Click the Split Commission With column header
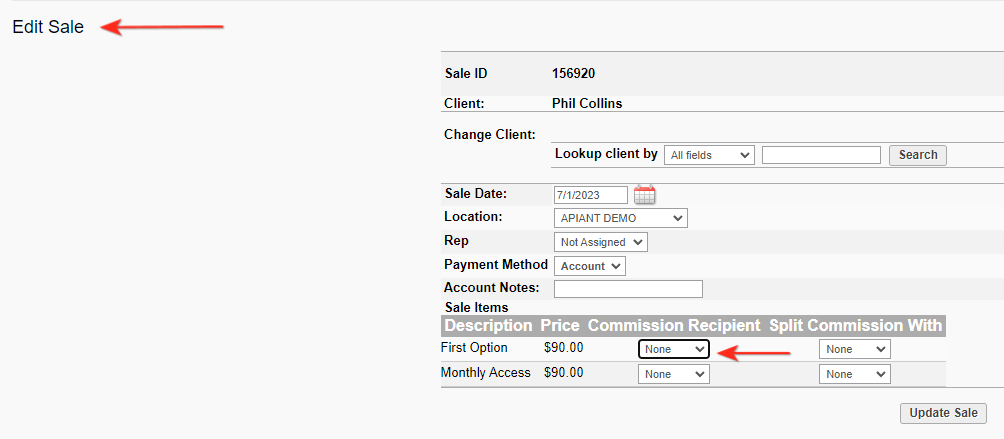This screenshot has height=439, width=1004. pos(855,326)
